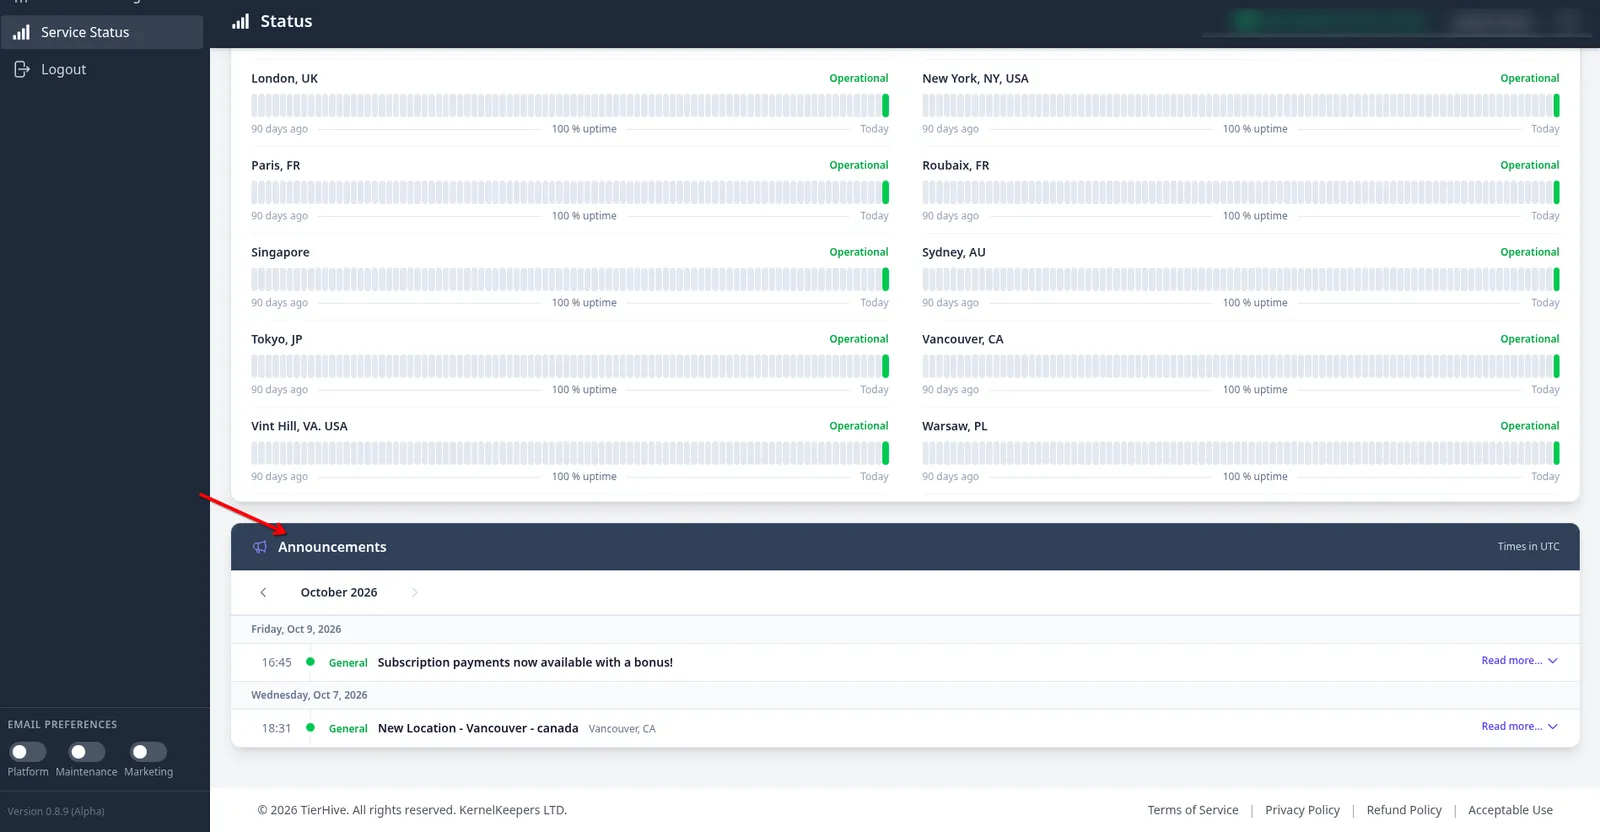This screenshot has height=832, width=1600.
Task: Click the Announcements megaphone icon
Action: [x=260, y=547]
